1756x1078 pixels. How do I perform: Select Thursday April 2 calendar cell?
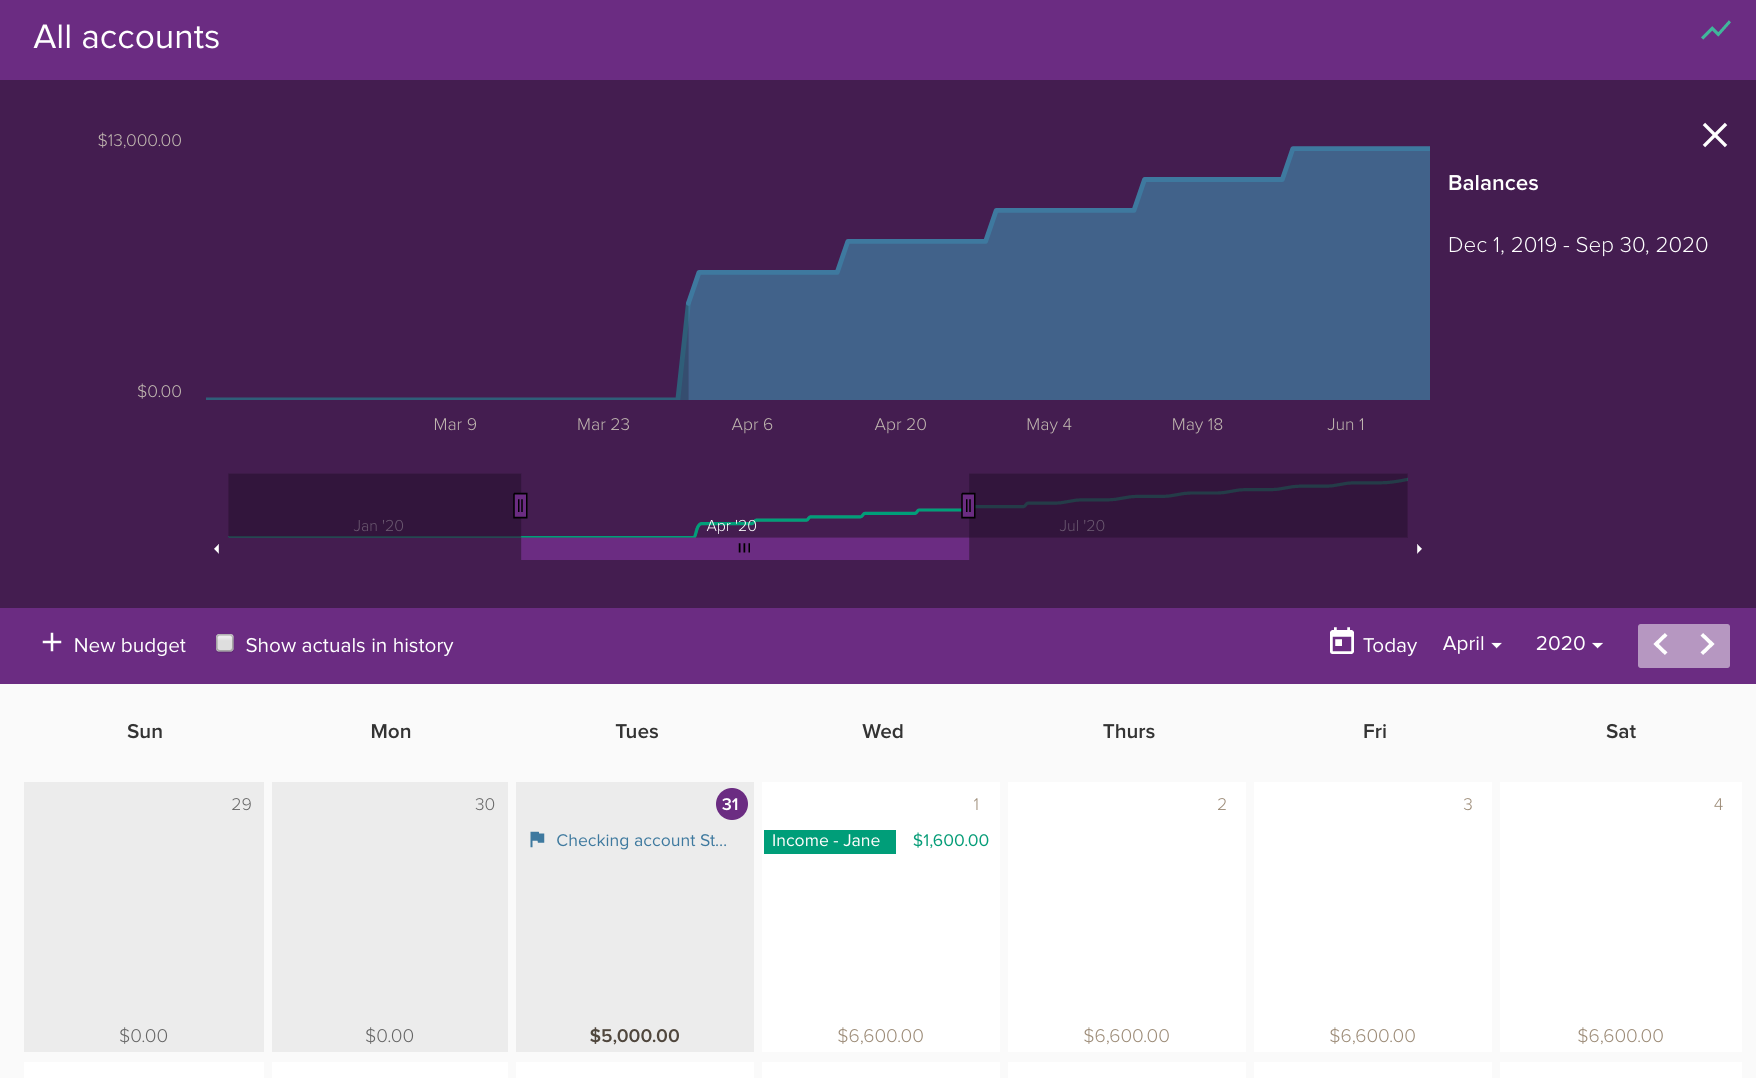click(1126, 915)
